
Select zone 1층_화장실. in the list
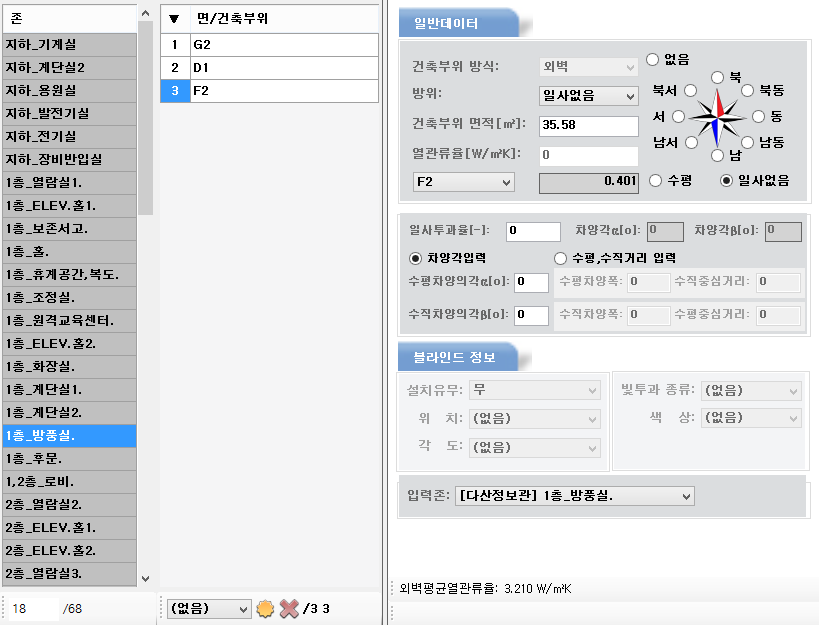tap(68, 365)
